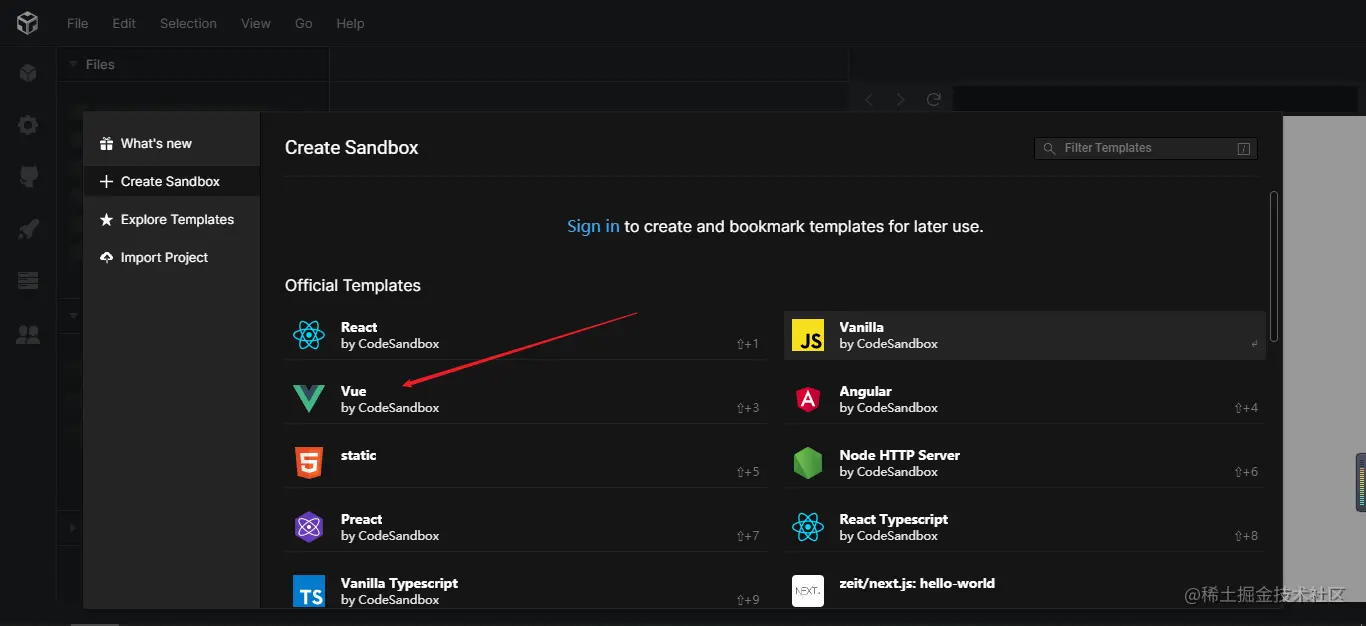Collapse the Files panel header arrow
This screenshot has width=1366, height=626.
[73, 64]
